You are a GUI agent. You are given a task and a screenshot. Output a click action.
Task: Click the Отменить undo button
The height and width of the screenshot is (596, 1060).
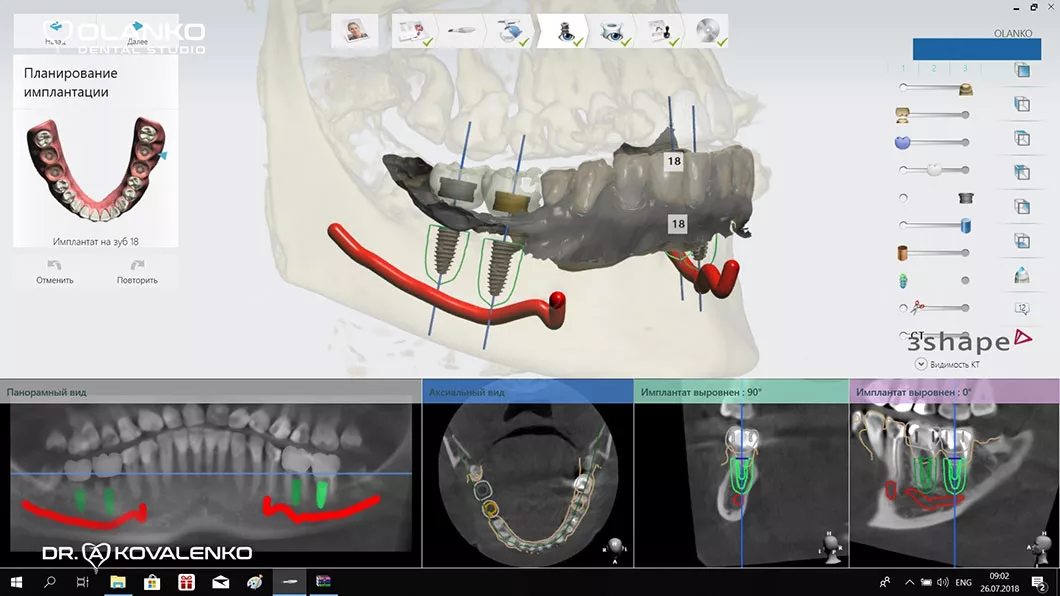[x=55, y=272]
